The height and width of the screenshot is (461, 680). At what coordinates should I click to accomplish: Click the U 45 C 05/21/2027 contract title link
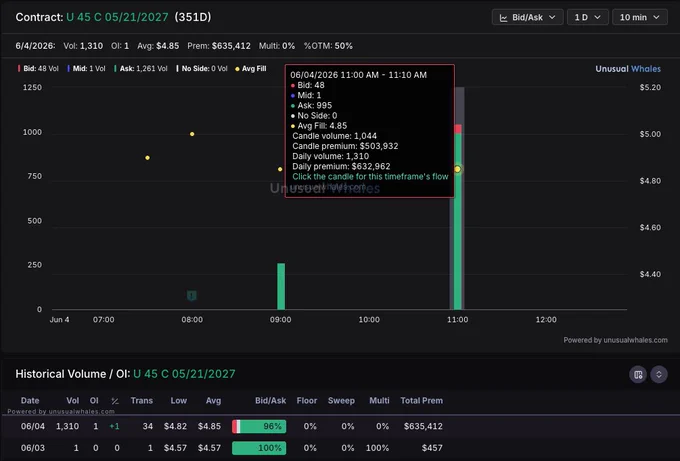[x=117, y=17]
